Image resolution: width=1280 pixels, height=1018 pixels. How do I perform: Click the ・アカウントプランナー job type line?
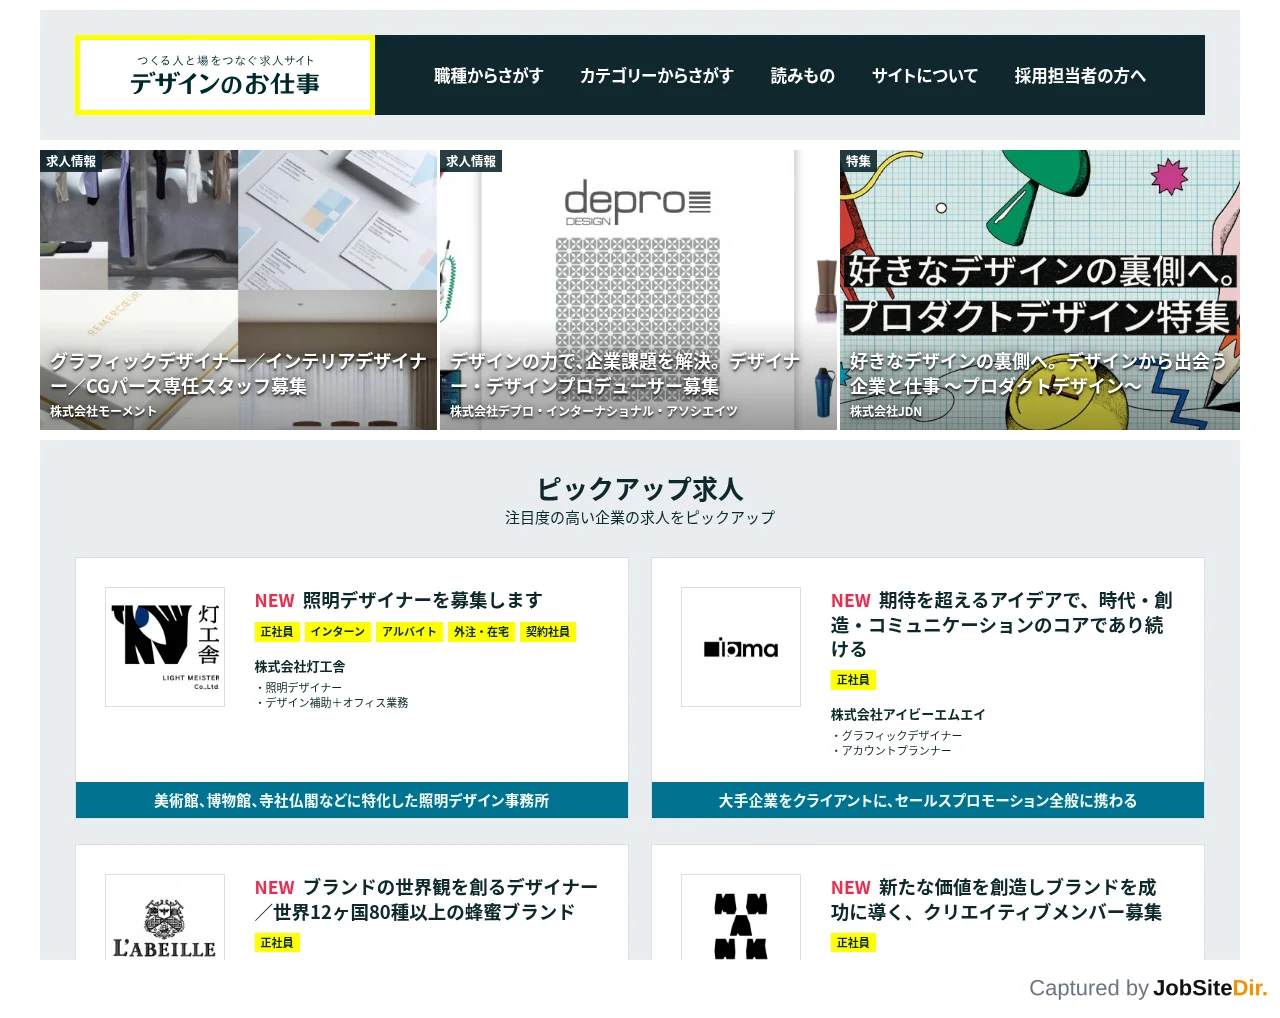click(x=891, y=750)
